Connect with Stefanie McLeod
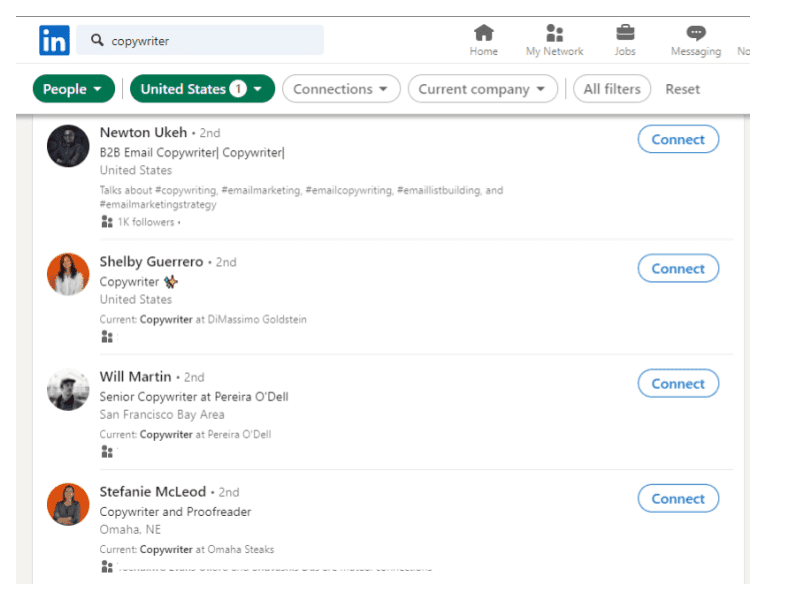The image size is (800, 600). click(x=678, y=499)
